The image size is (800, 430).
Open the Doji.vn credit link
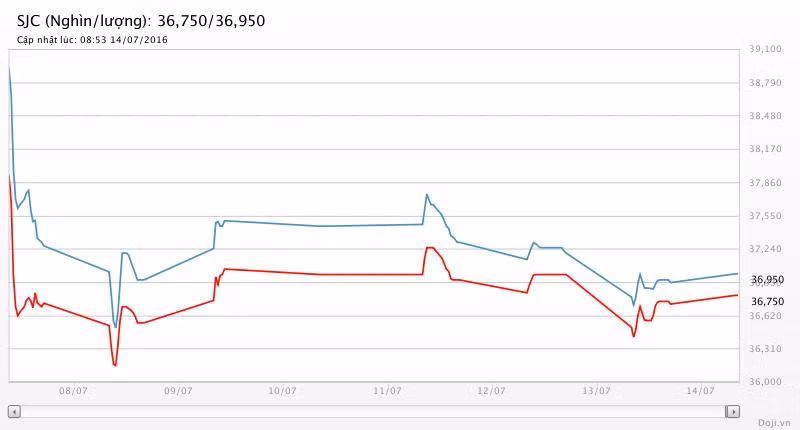[x=774, y=423]
